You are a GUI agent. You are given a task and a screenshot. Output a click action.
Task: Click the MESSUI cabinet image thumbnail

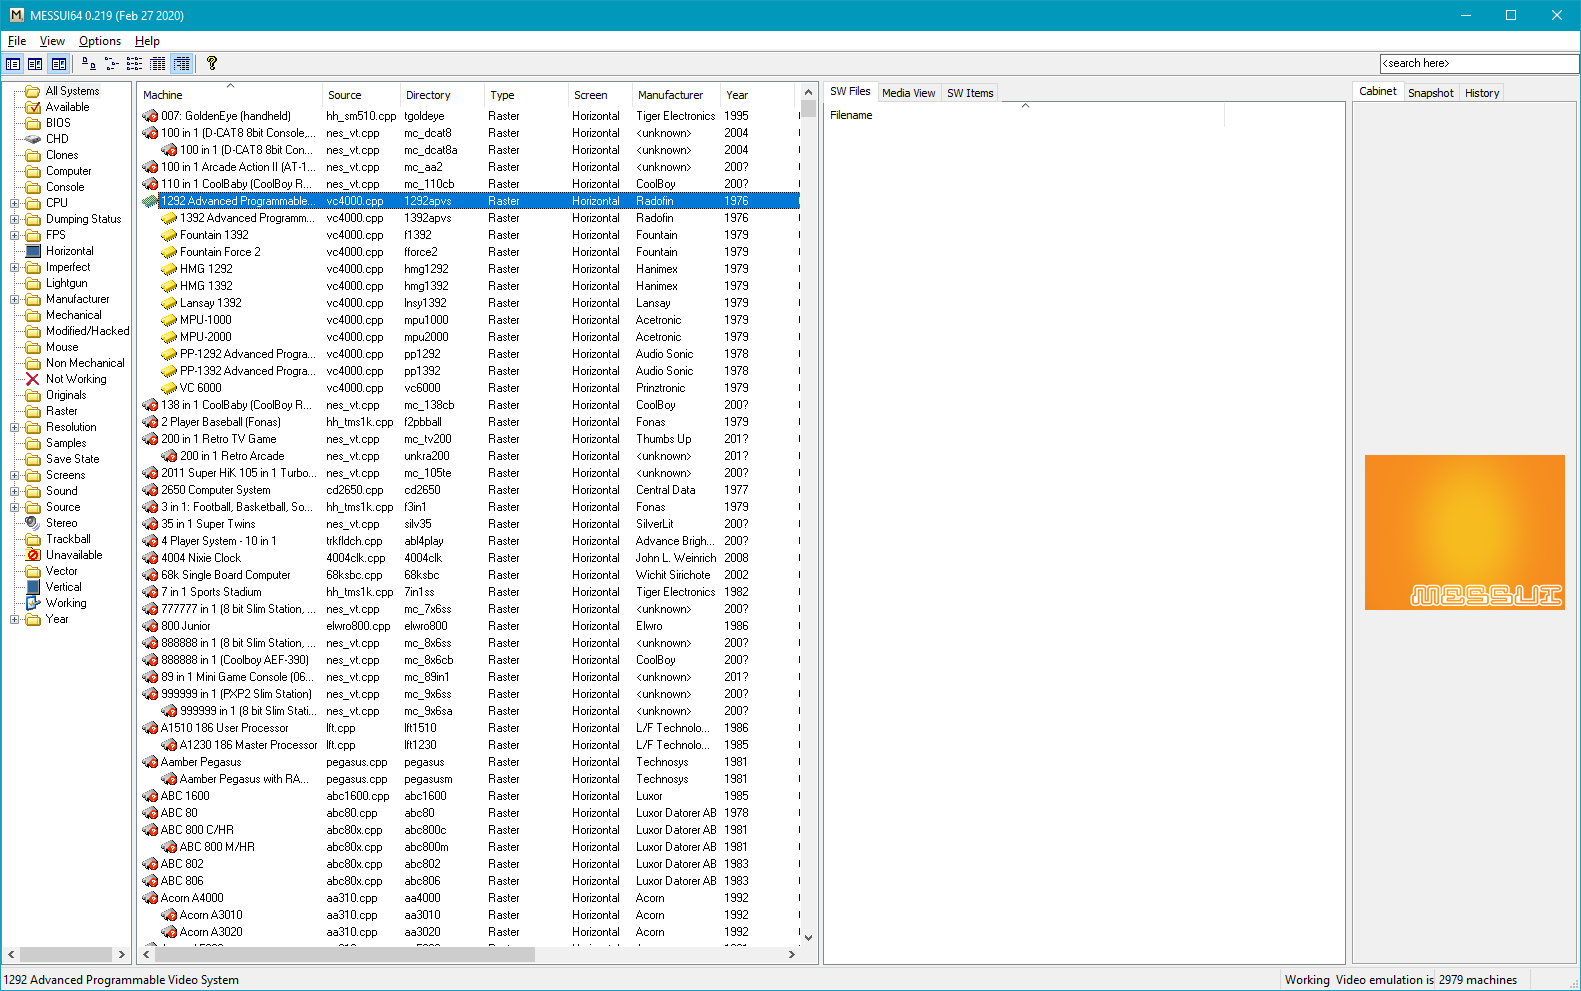point(1464,532)
